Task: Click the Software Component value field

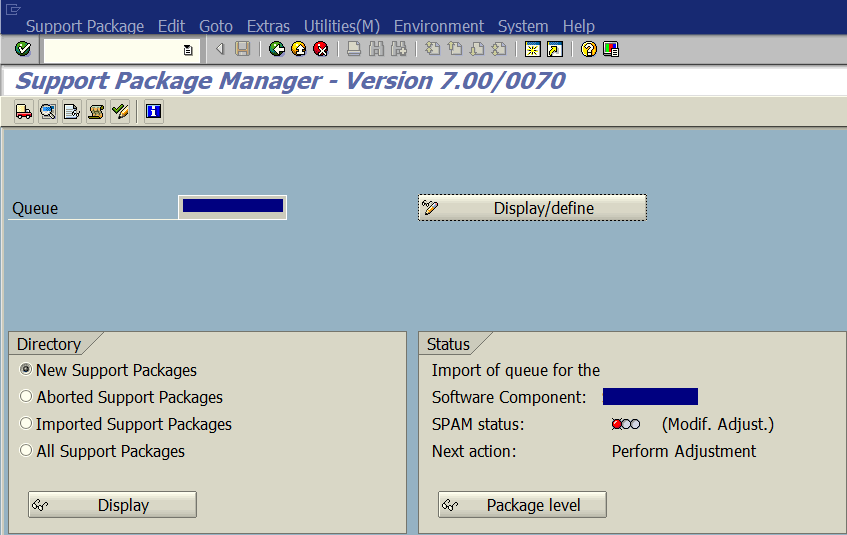Action: point(650,397)
